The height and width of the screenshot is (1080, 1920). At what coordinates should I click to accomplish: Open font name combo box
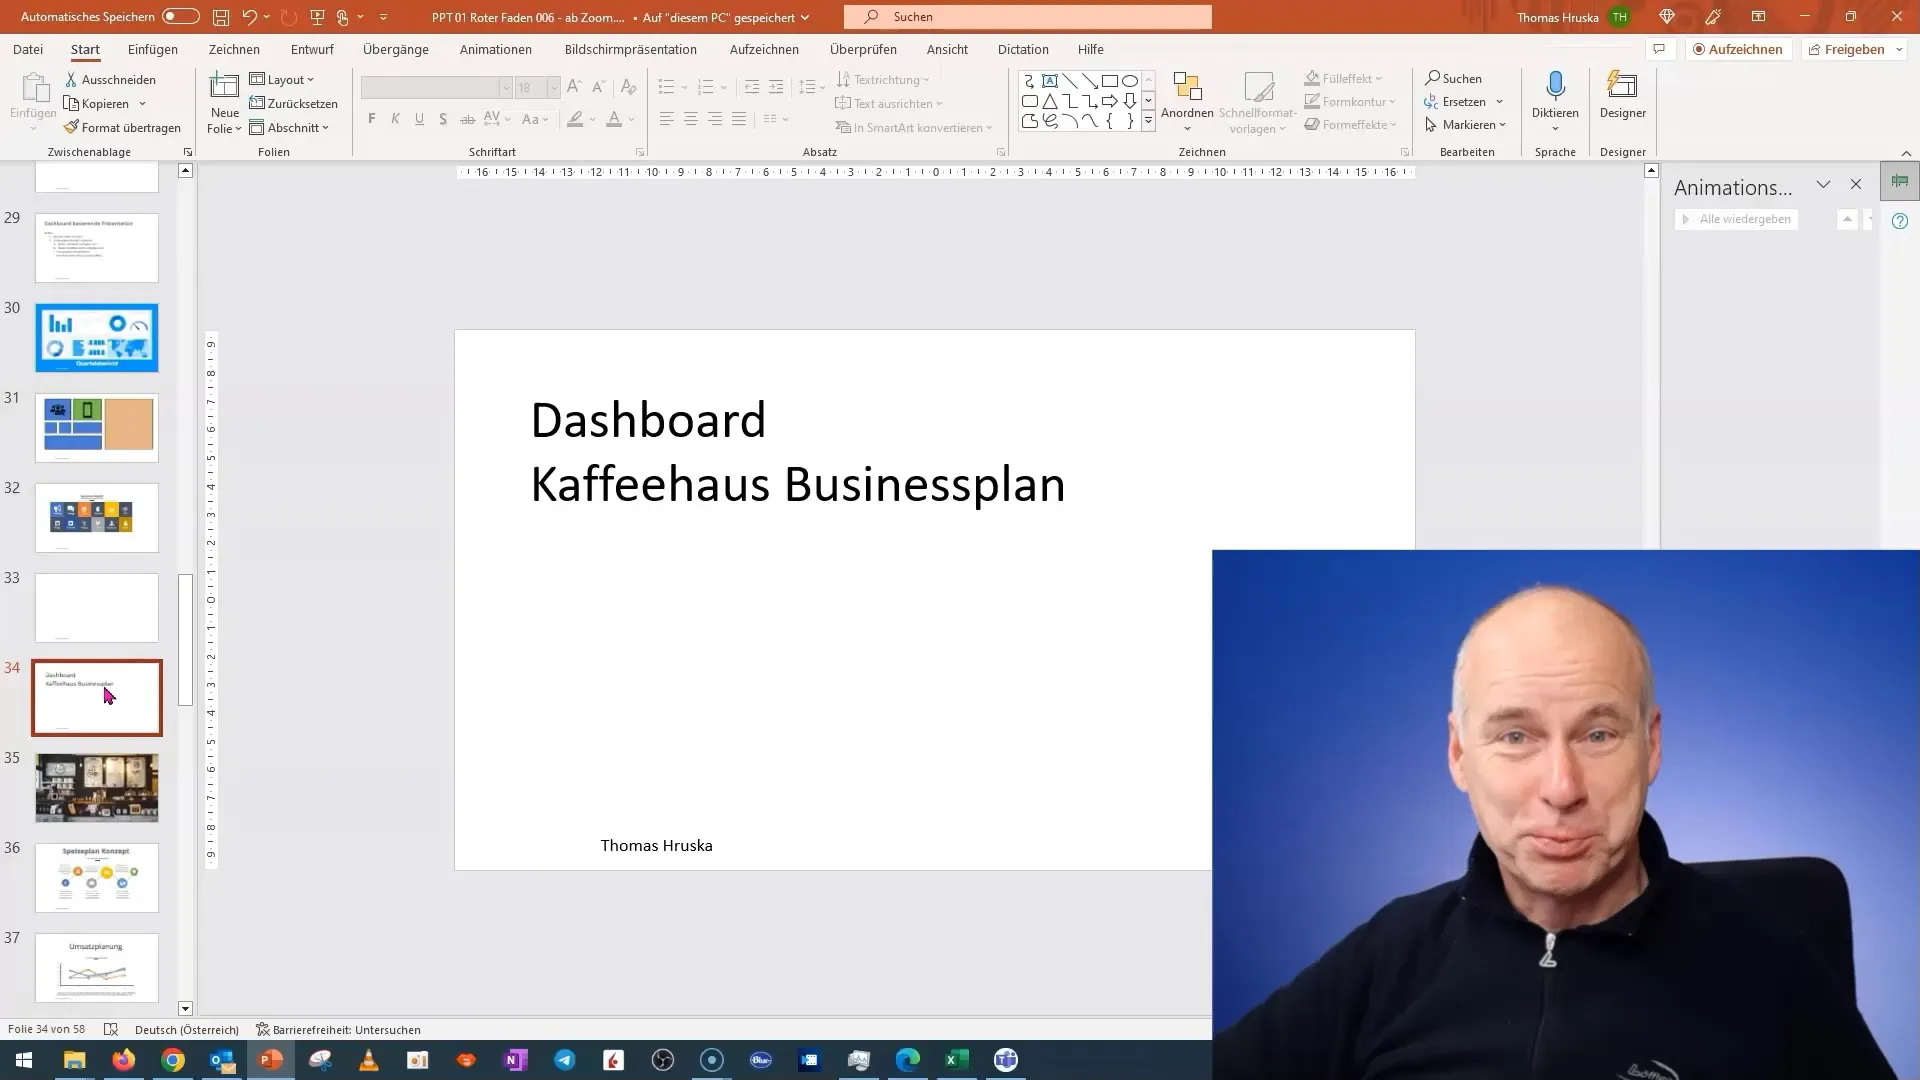click(x=436, y=88)
